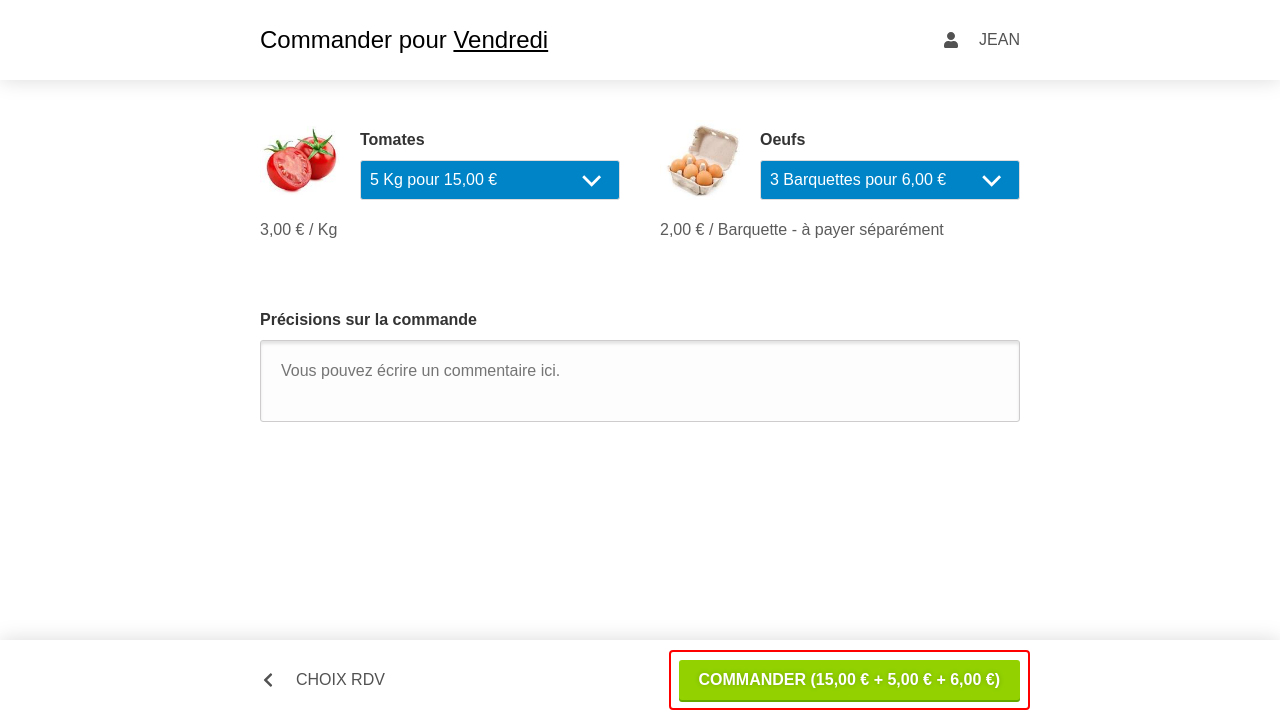Viewport: 1280px width, 720px height.
Task: Click the order comment text area
Action: coord(640,381)
